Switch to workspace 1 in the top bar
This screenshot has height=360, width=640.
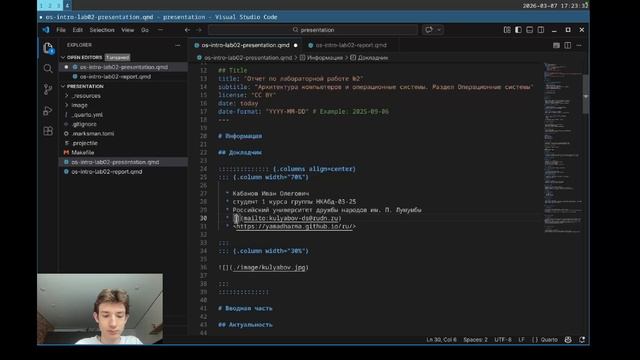coord(42,5)
